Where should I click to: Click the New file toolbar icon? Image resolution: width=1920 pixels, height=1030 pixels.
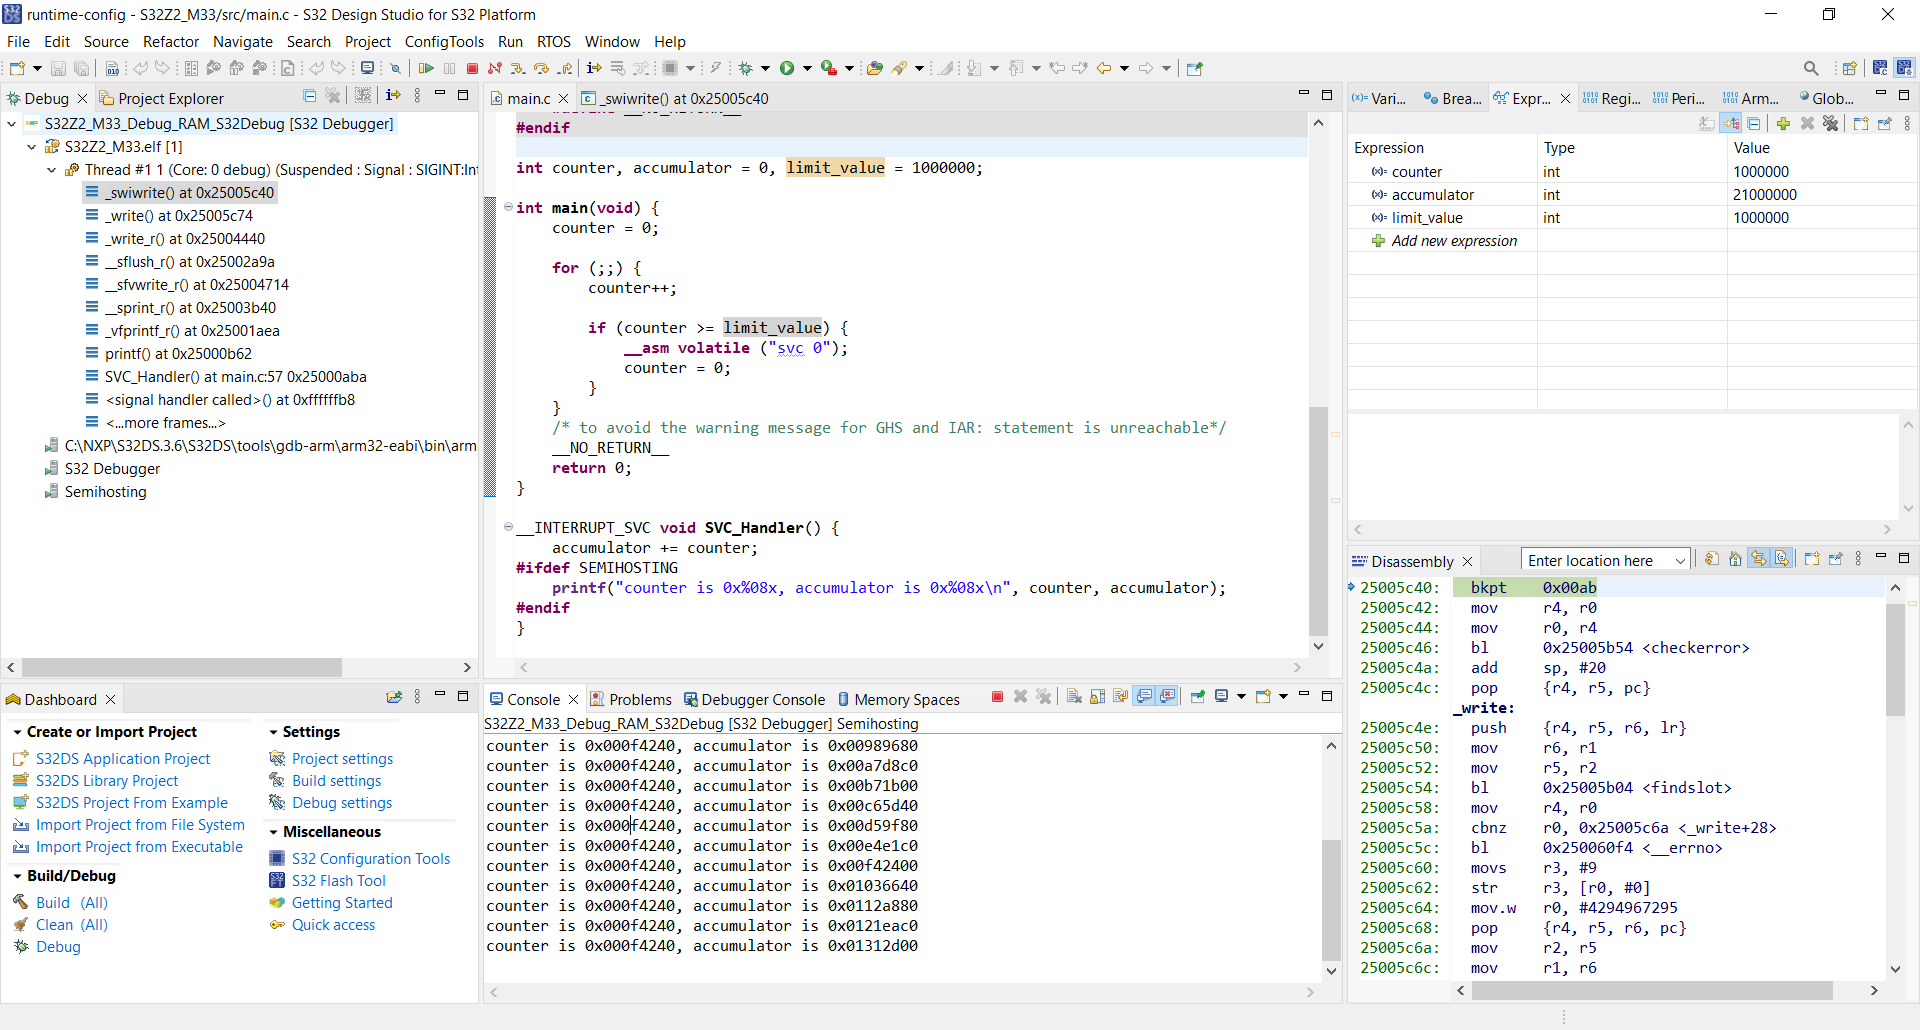17,68
